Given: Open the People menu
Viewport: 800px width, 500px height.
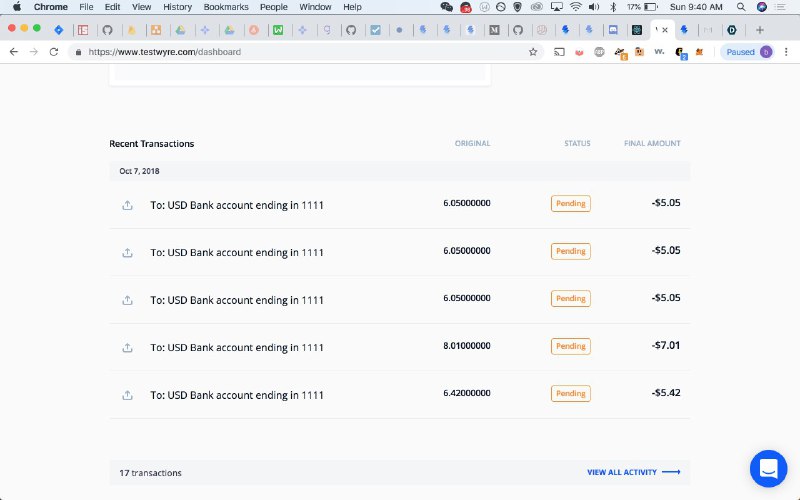Looking at the screenshot, I should click(274, 7).
